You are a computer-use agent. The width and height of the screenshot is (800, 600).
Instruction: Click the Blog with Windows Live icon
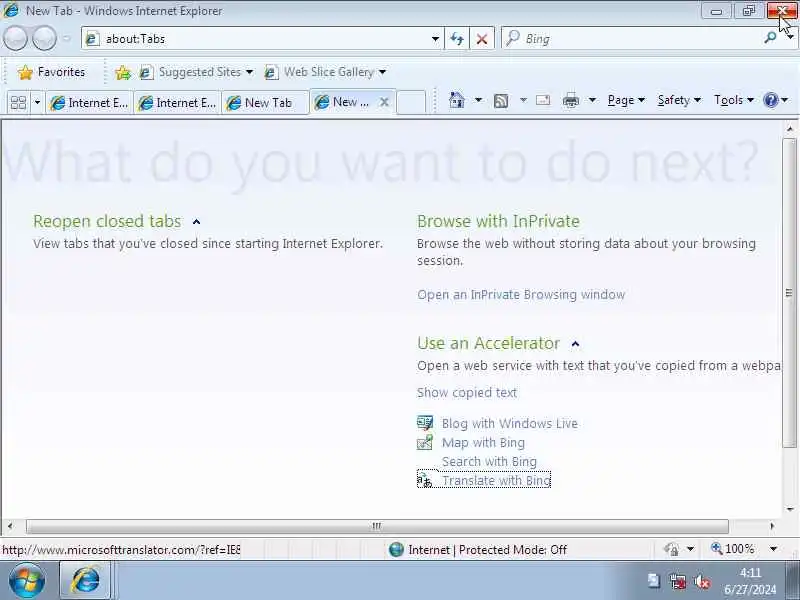[x=425, y=423]
